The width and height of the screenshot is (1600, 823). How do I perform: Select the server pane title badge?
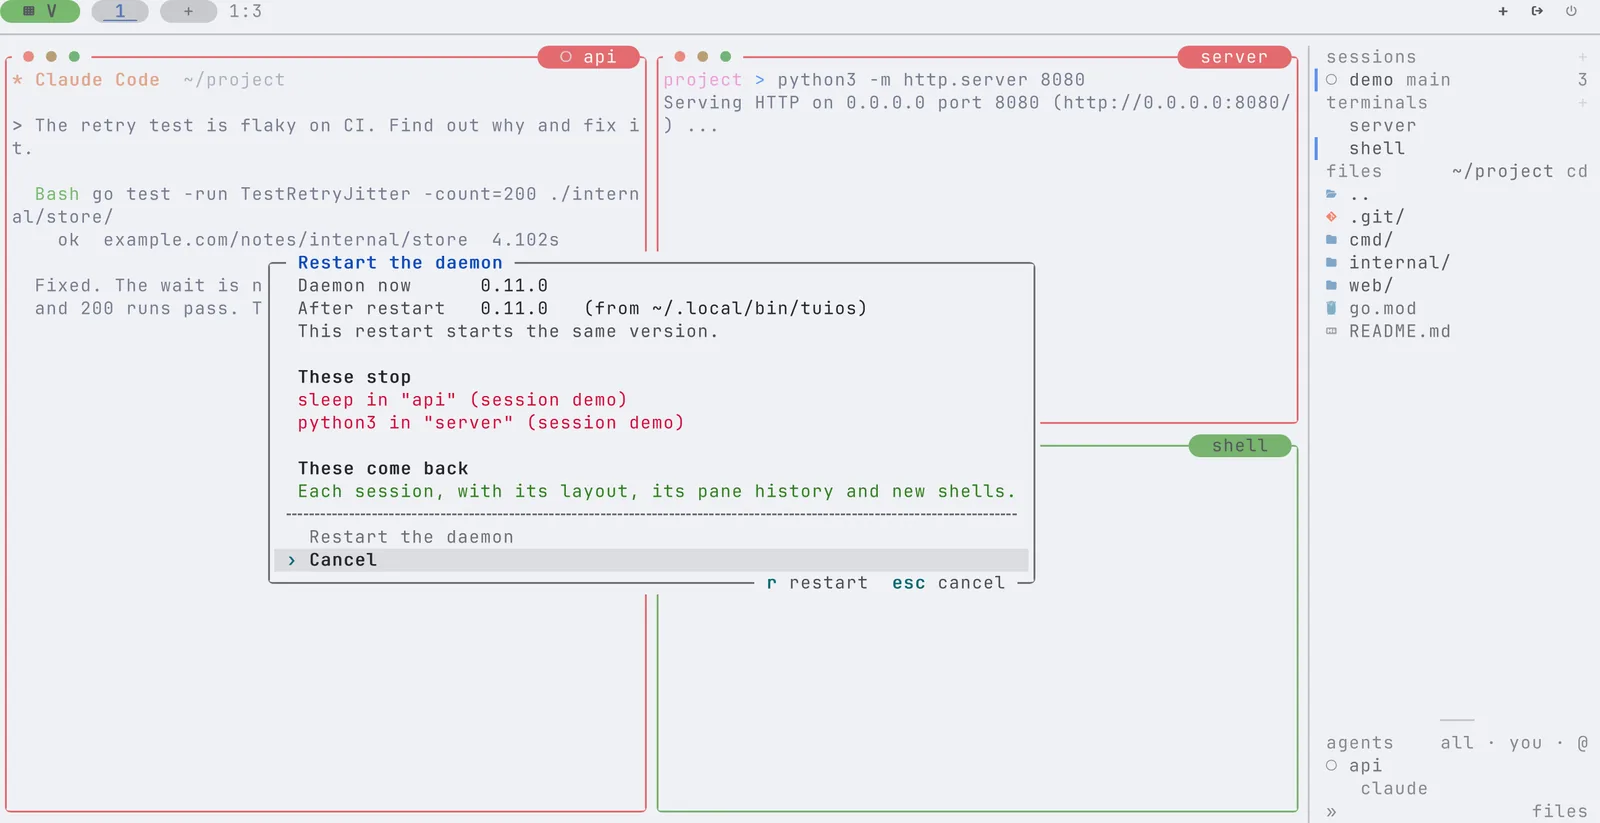pos(1234,57)
